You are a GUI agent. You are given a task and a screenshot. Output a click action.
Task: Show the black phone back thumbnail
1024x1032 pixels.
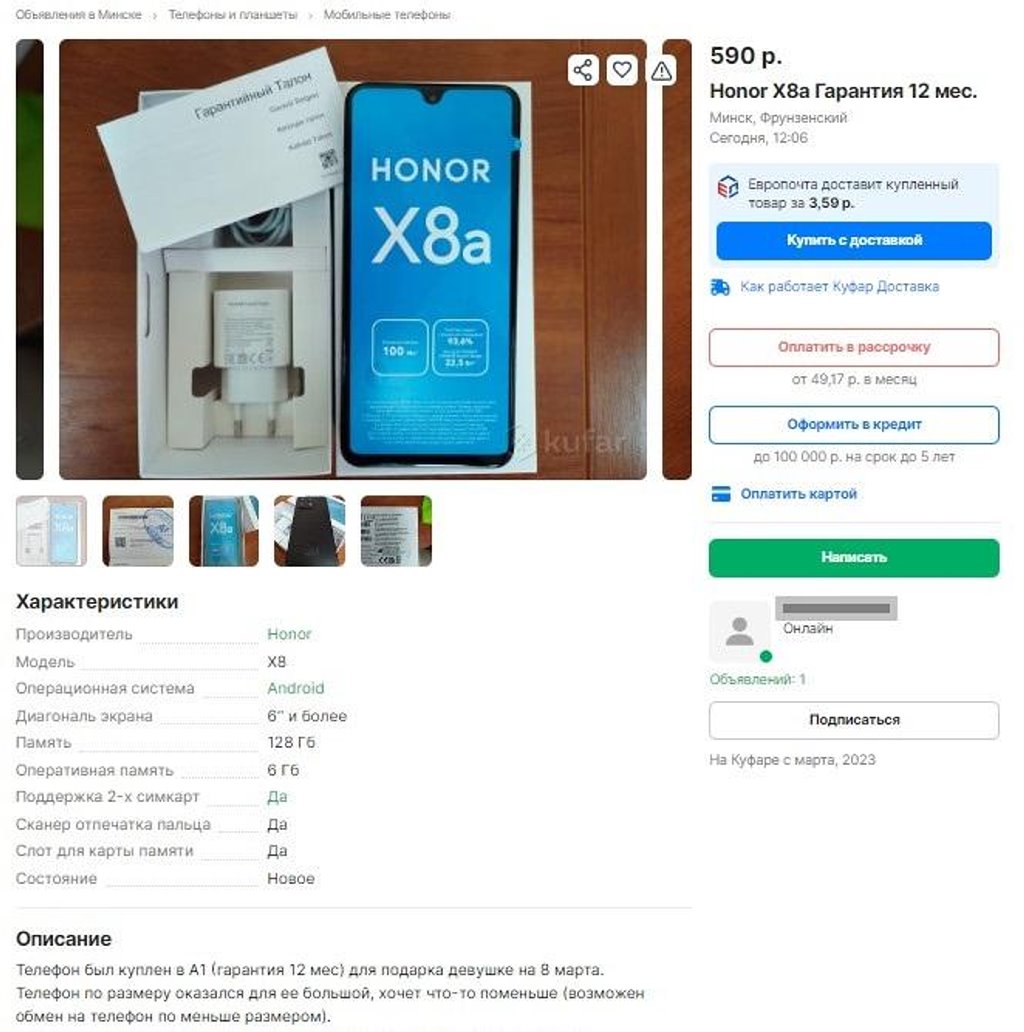point(310,530)
